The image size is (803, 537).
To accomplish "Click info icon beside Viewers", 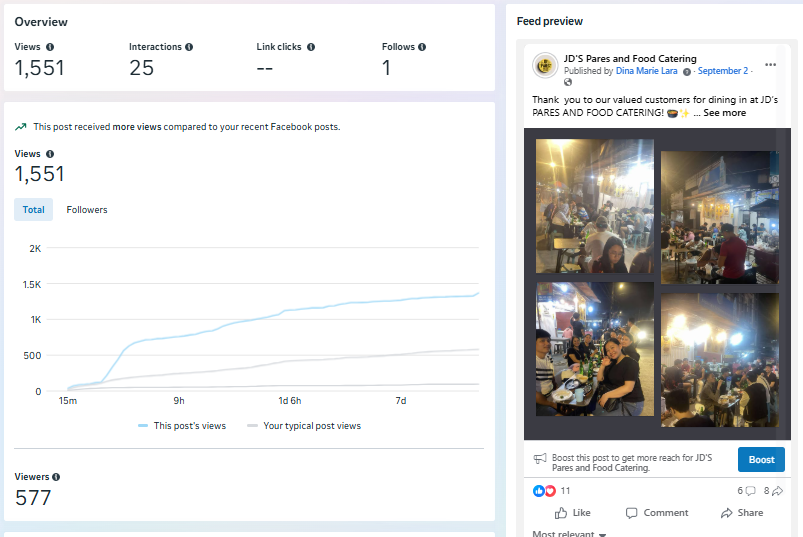I will [56, 477].
